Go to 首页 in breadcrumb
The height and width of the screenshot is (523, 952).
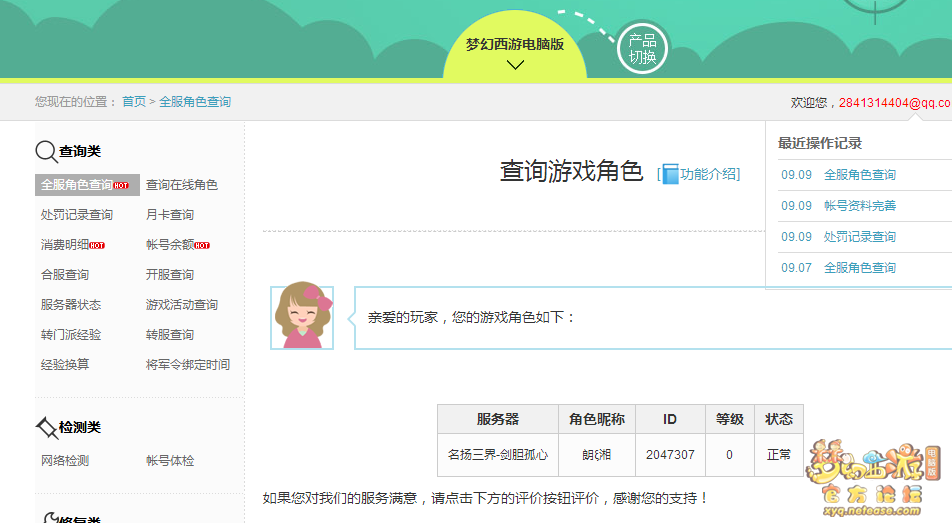click(x=134, y=101)
